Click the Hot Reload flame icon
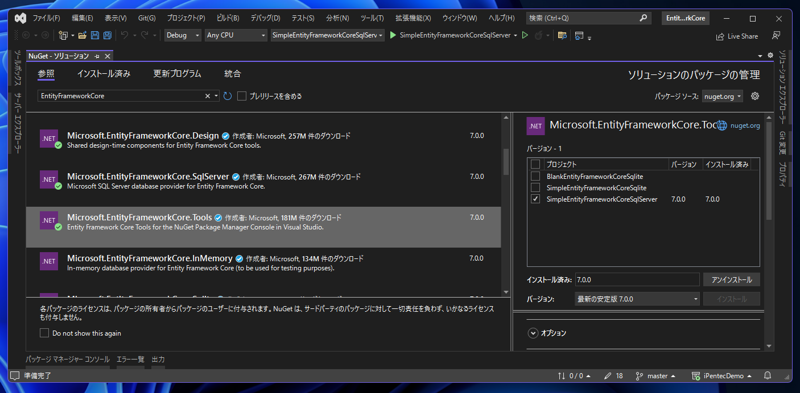 [x=539, y=36]
